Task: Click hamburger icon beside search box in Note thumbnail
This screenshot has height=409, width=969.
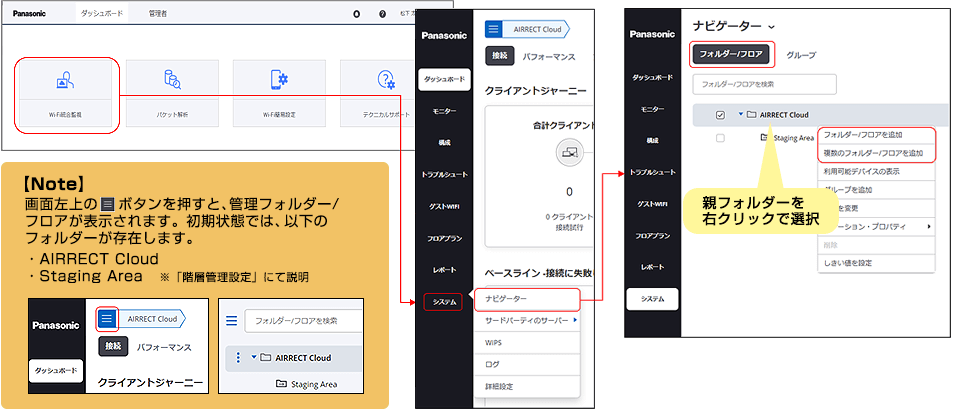Action: pyautogui.click(x=232, y=321)
